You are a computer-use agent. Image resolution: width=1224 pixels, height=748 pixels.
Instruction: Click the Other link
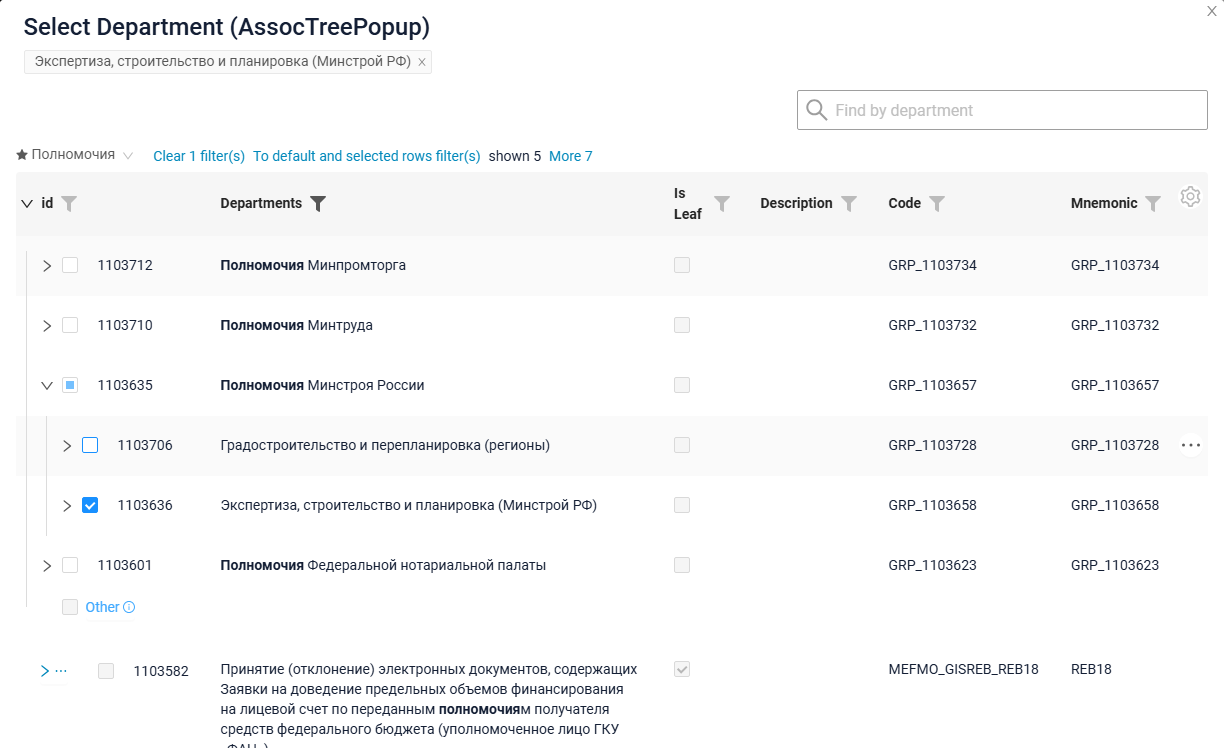pyautogui.click(x=102, y=607)
